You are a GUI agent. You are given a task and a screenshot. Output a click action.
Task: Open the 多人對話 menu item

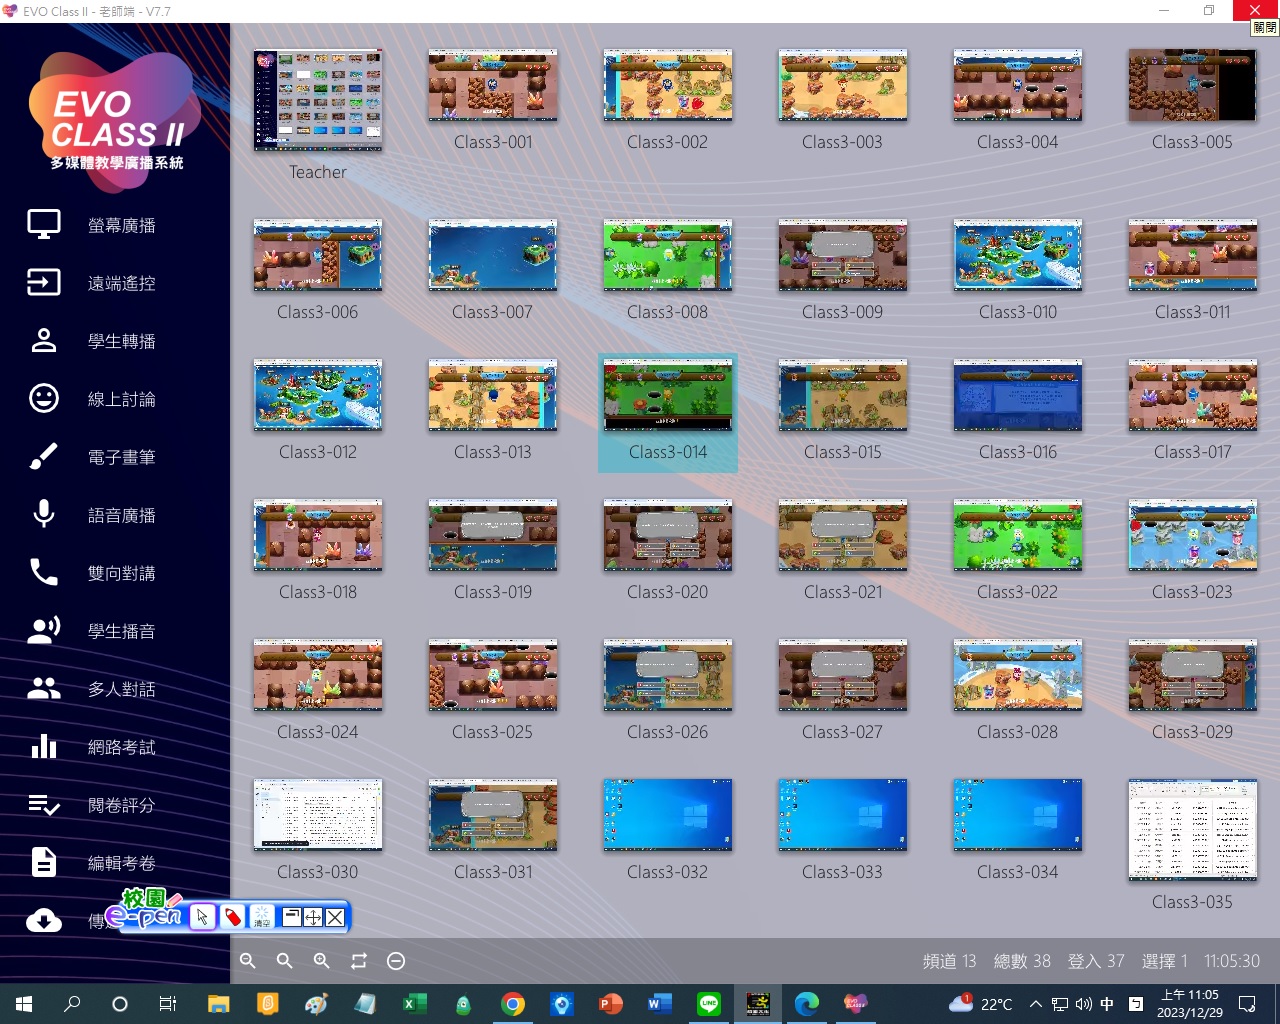pyautogui.click(x=115, y=689)
